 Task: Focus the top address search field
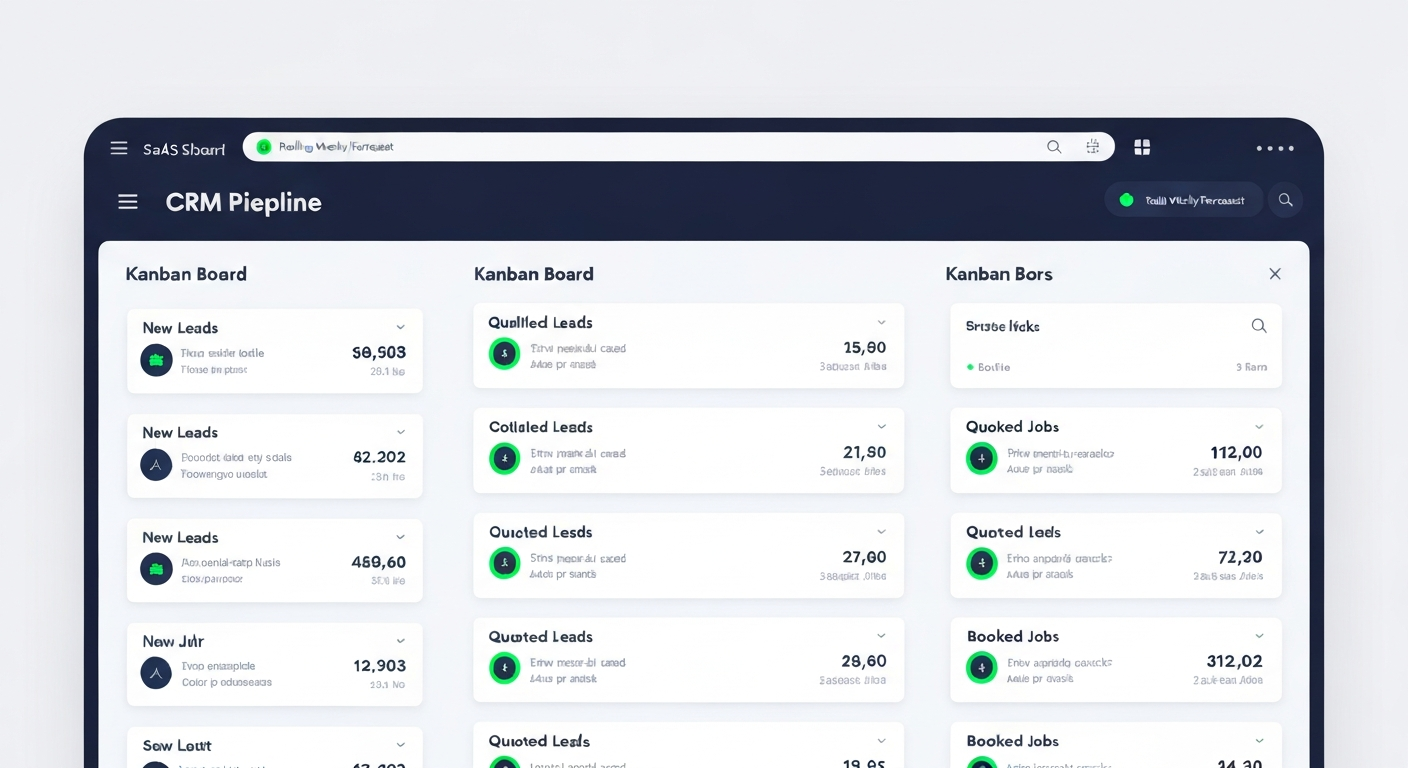pos(679,147)
